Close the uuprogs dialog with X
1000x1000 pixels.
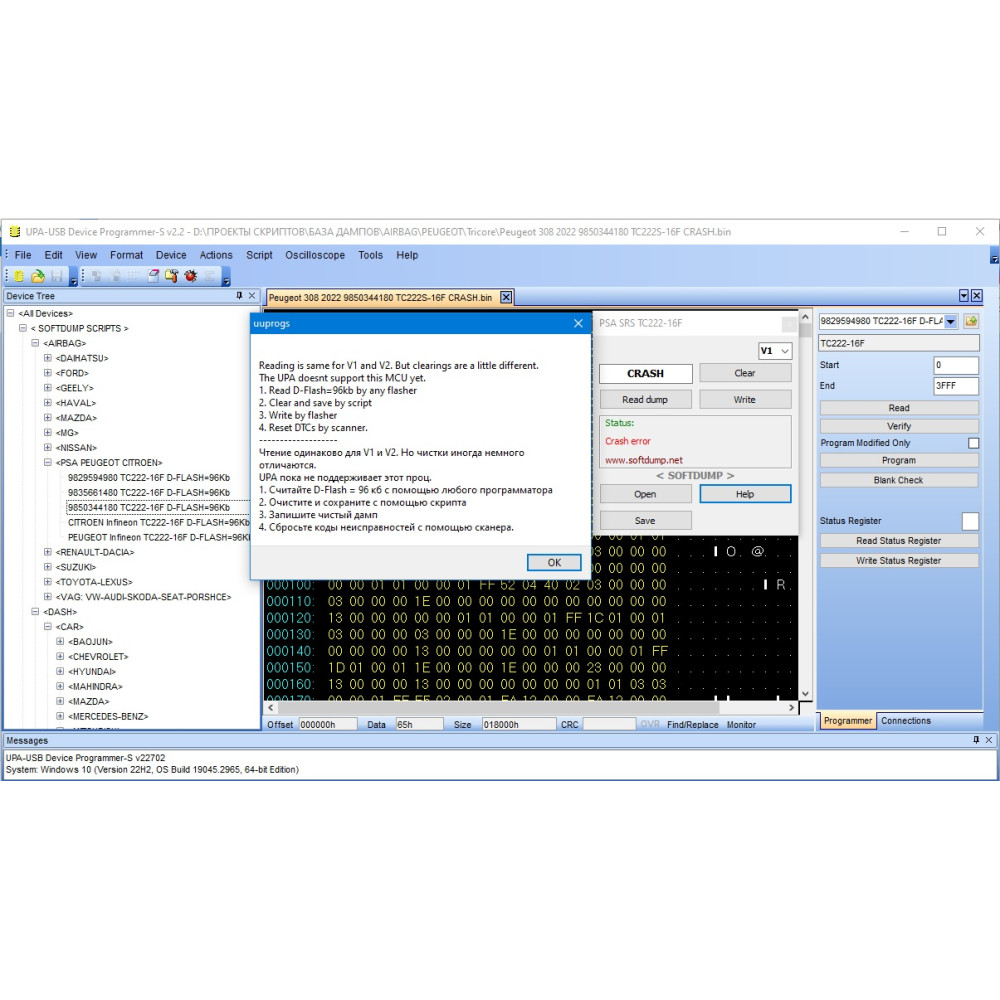(x=578, y=323)
